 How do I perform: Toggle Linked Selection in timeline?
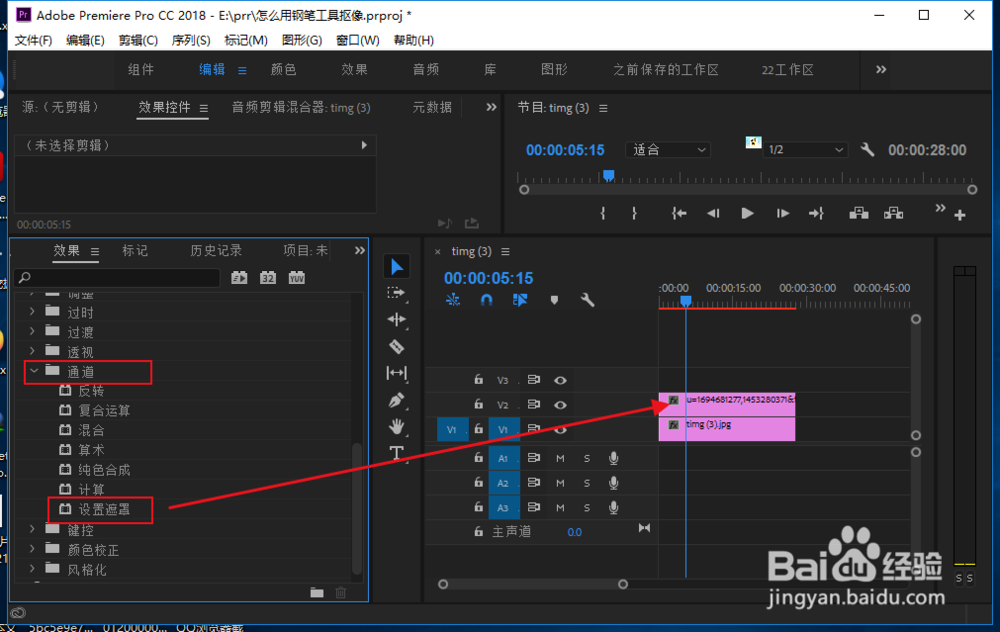pos(520,300)
